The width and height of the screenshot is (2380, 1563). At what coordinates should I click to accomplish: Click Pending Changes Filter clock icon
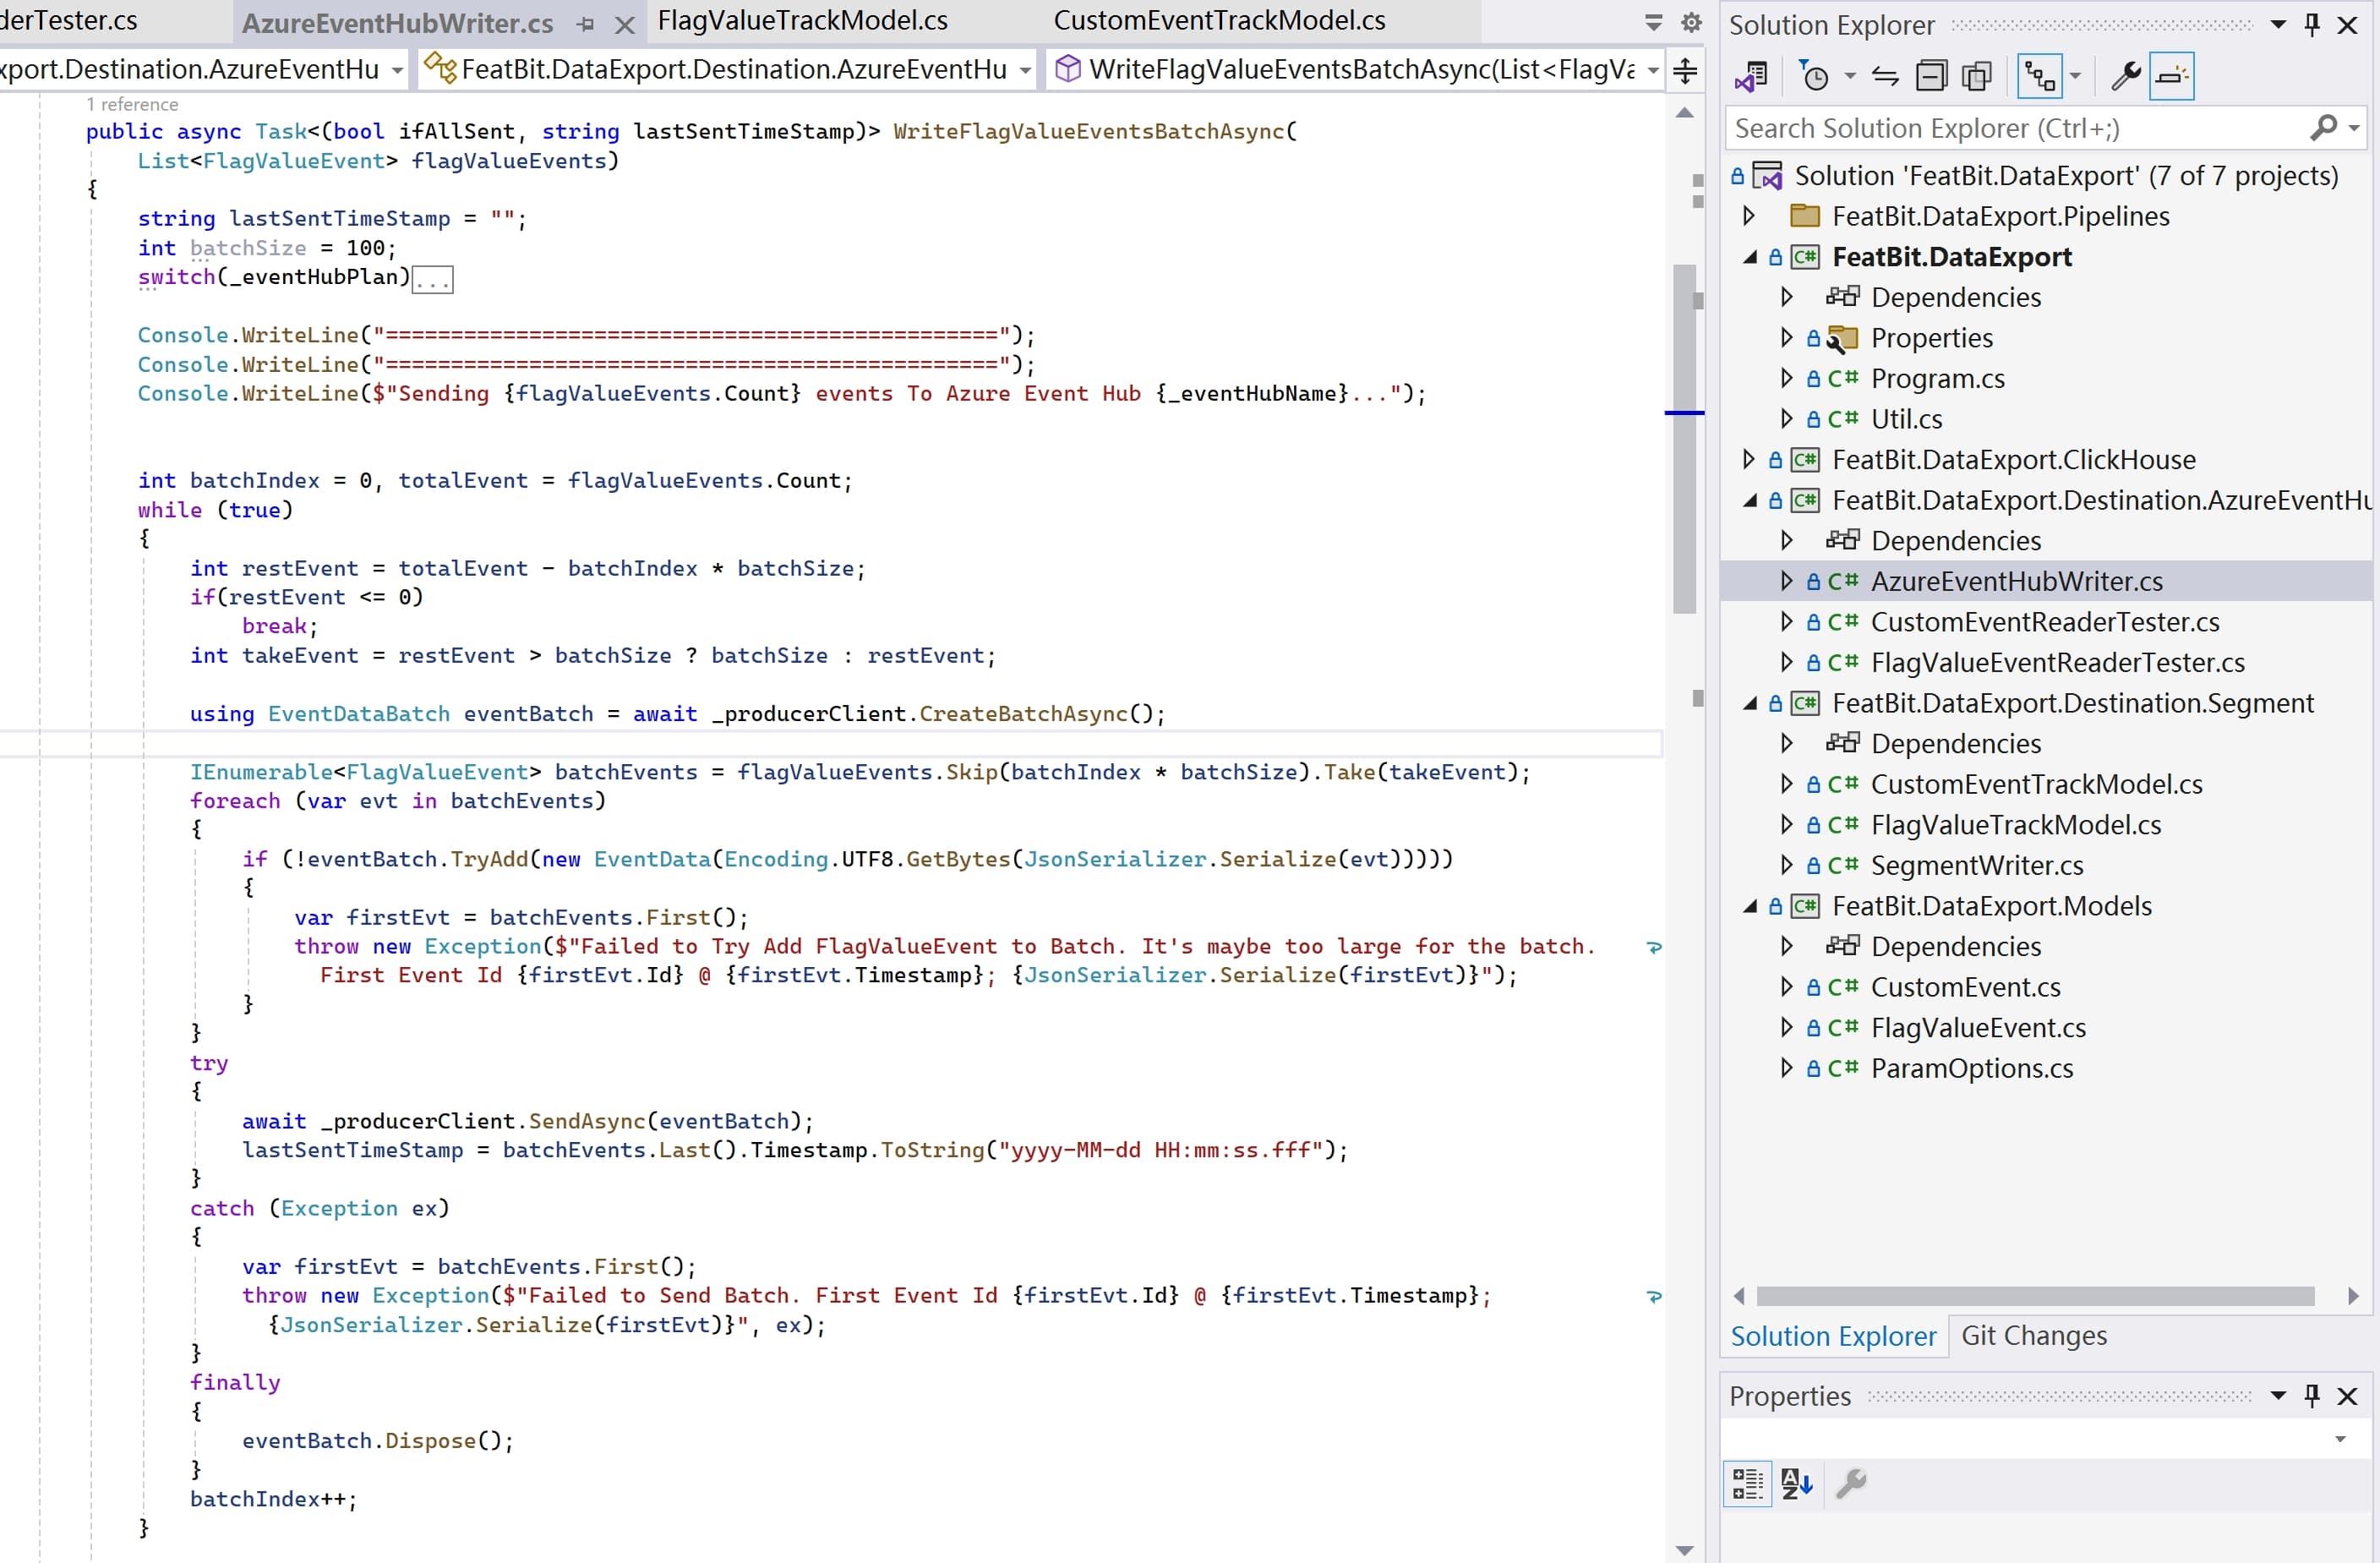click(1814, 76)
